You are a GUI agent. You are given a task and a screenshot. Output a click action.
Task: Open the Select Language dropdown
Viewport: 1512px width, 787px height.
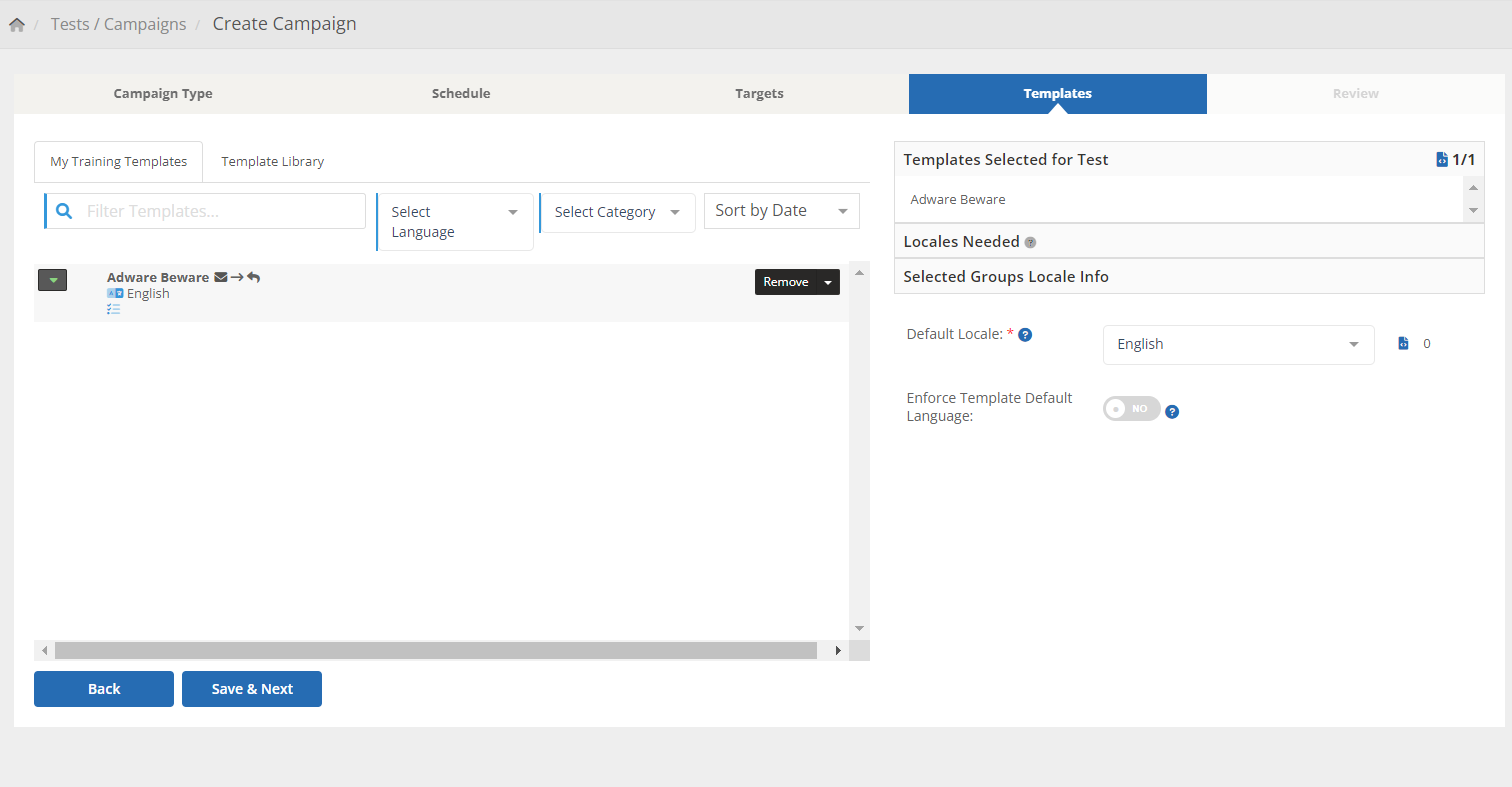tap(455, 222)
